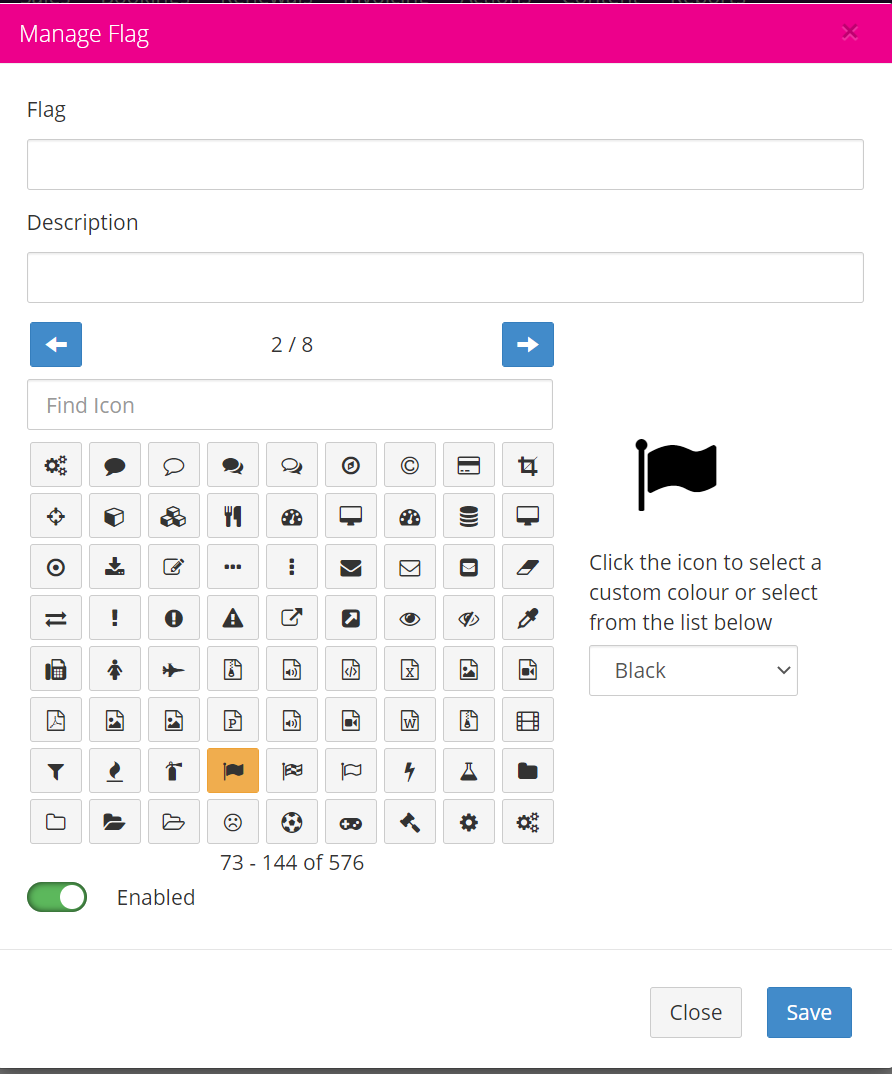Image resolution: width=892 pixels, height=1074 pixels.
Task: Open the Black colour dropdown
Action: [693, 670]
